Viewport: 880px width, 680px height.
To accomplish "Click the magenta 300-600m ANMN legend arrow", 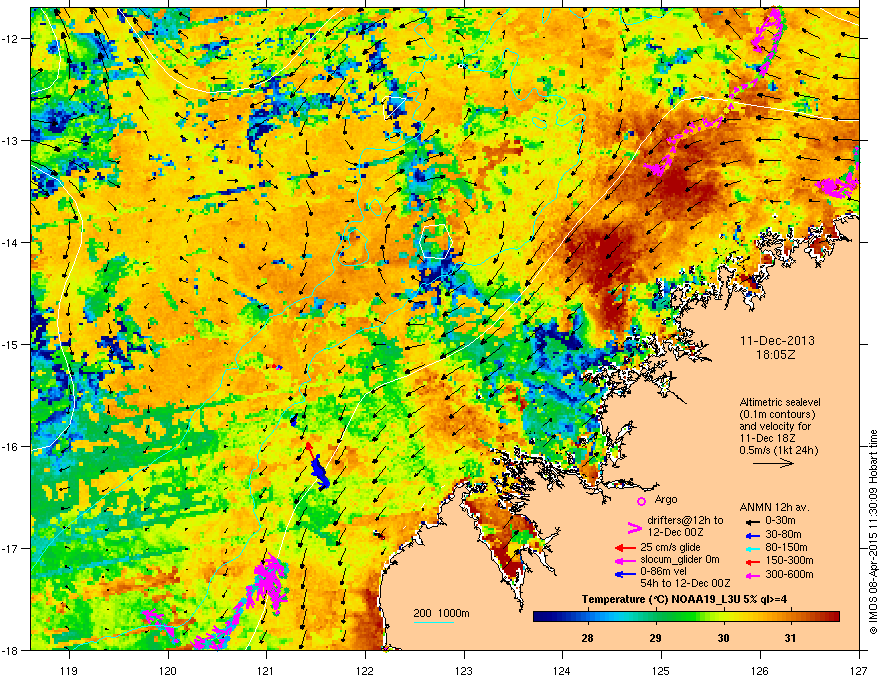I will (753, 575).
